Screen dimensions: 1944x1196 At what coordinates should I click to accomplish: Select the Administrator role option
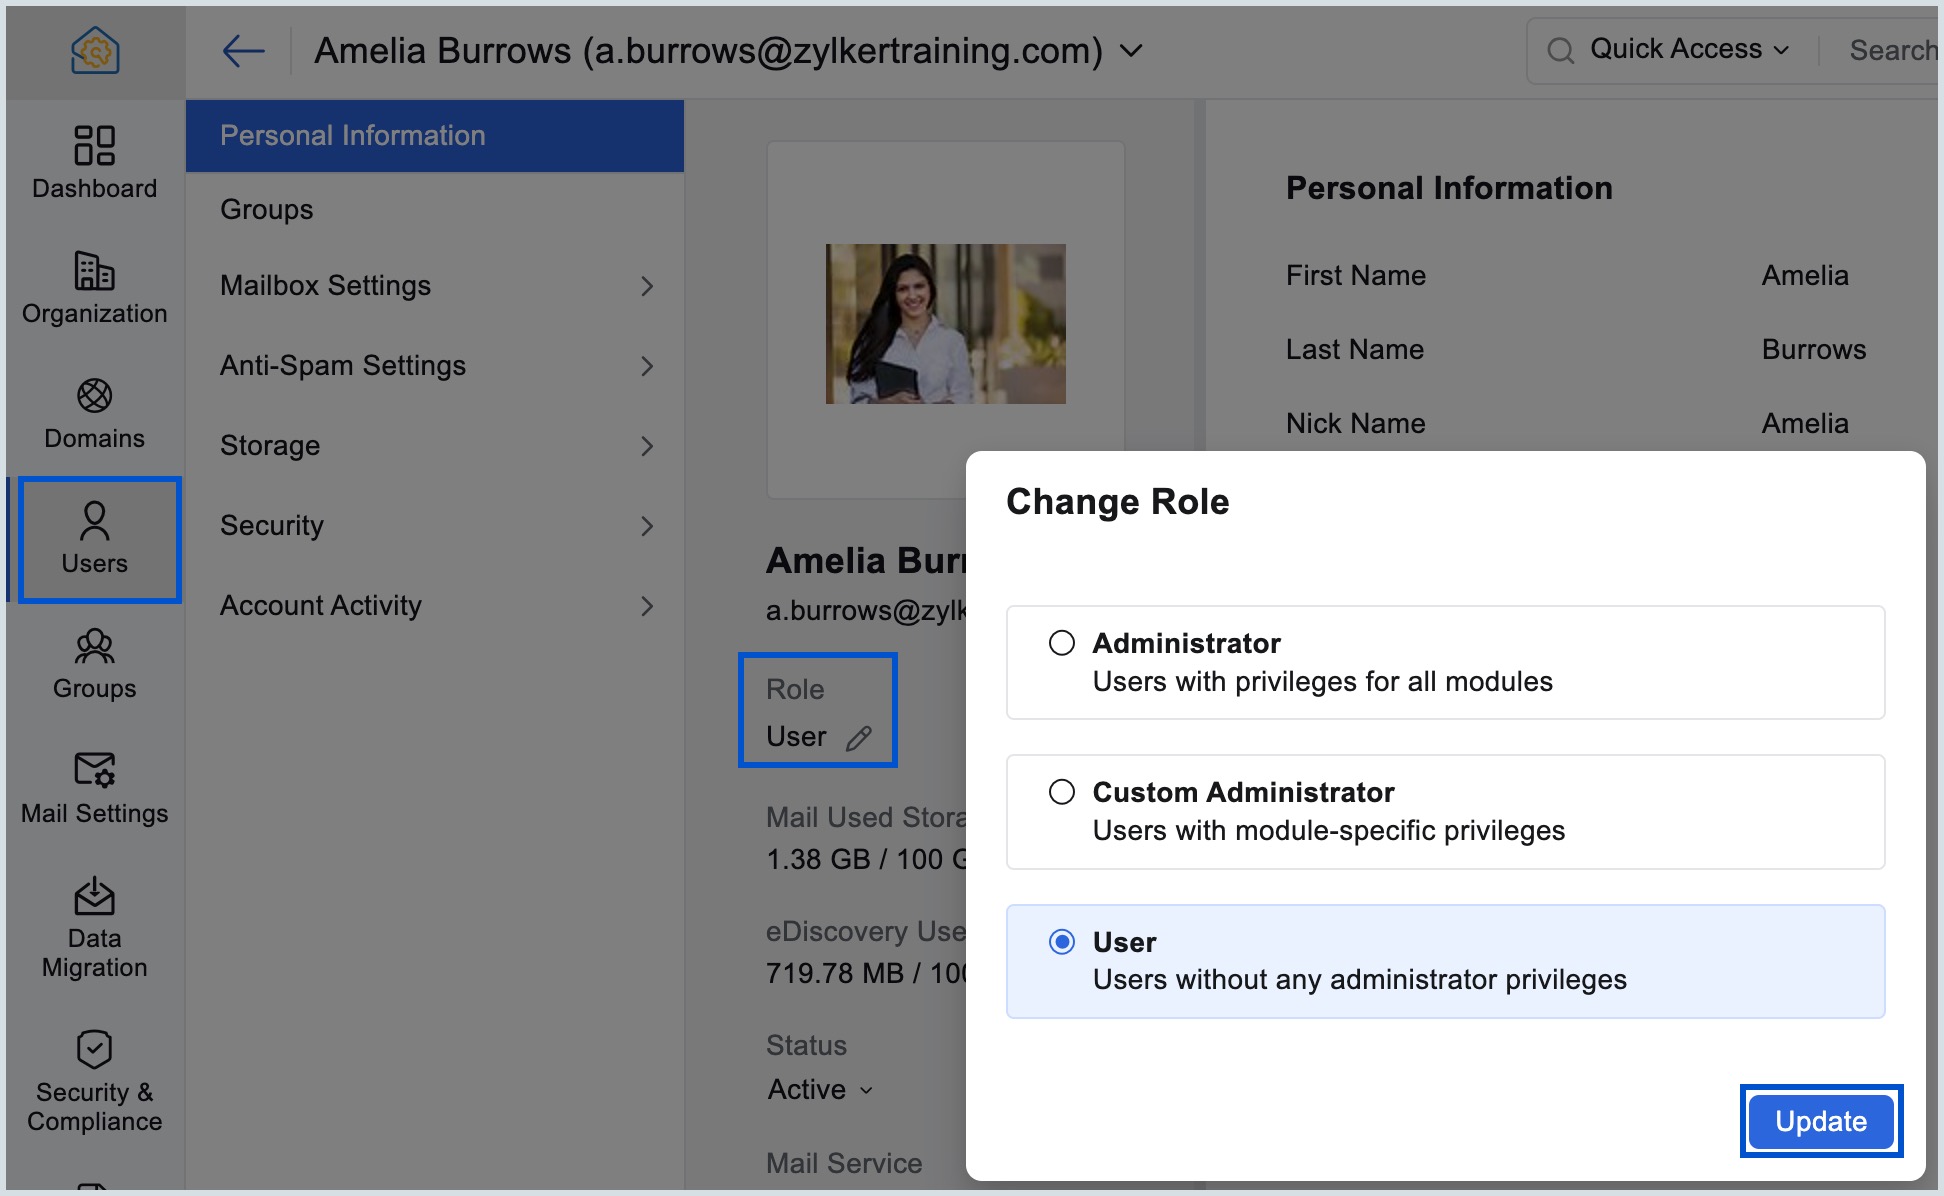click(1062, 643)
